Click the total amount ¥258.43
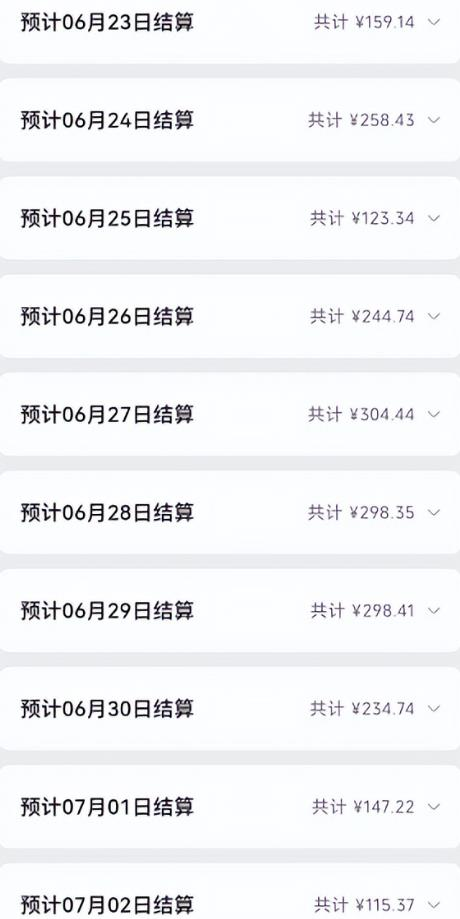This screenshot has height=919, width=460. (382, 120)
